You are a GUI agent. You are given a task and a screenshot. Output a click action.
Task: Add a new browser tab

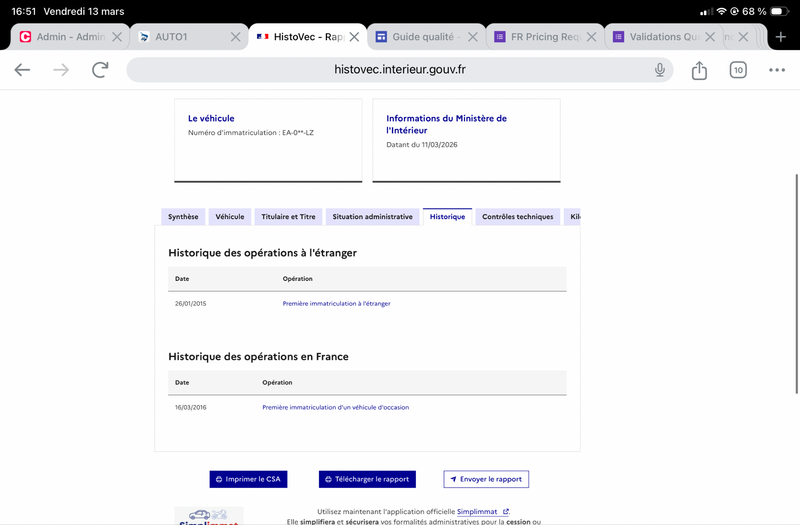click(x=781, y=37)
